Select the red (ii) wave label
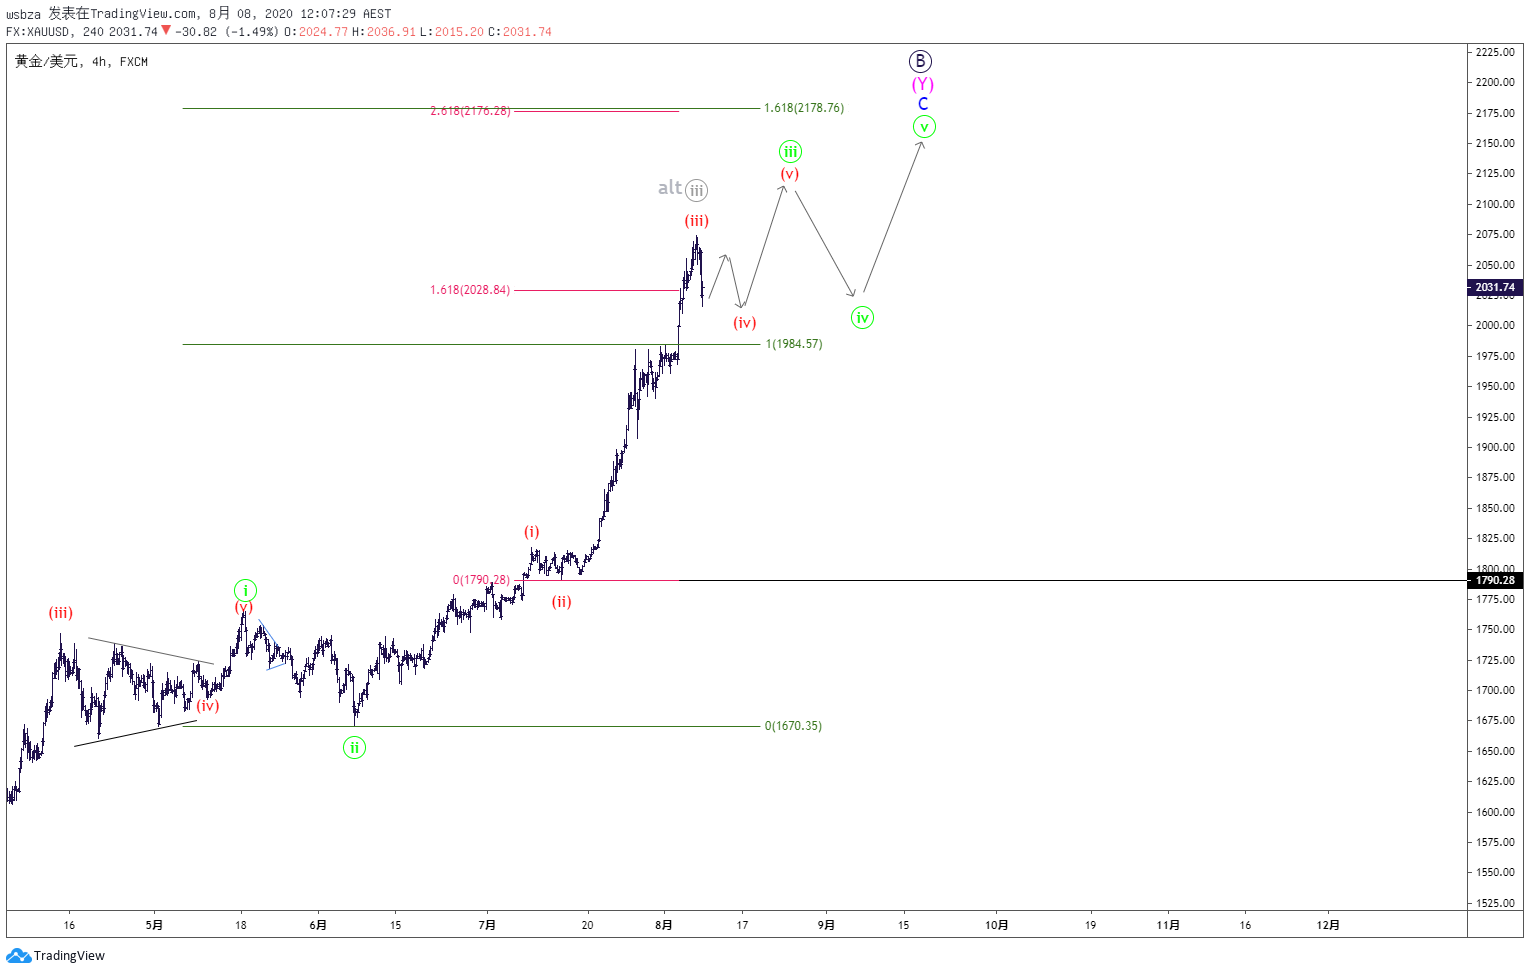Screen dimensions: 1530x974 [x=562, y=602]
